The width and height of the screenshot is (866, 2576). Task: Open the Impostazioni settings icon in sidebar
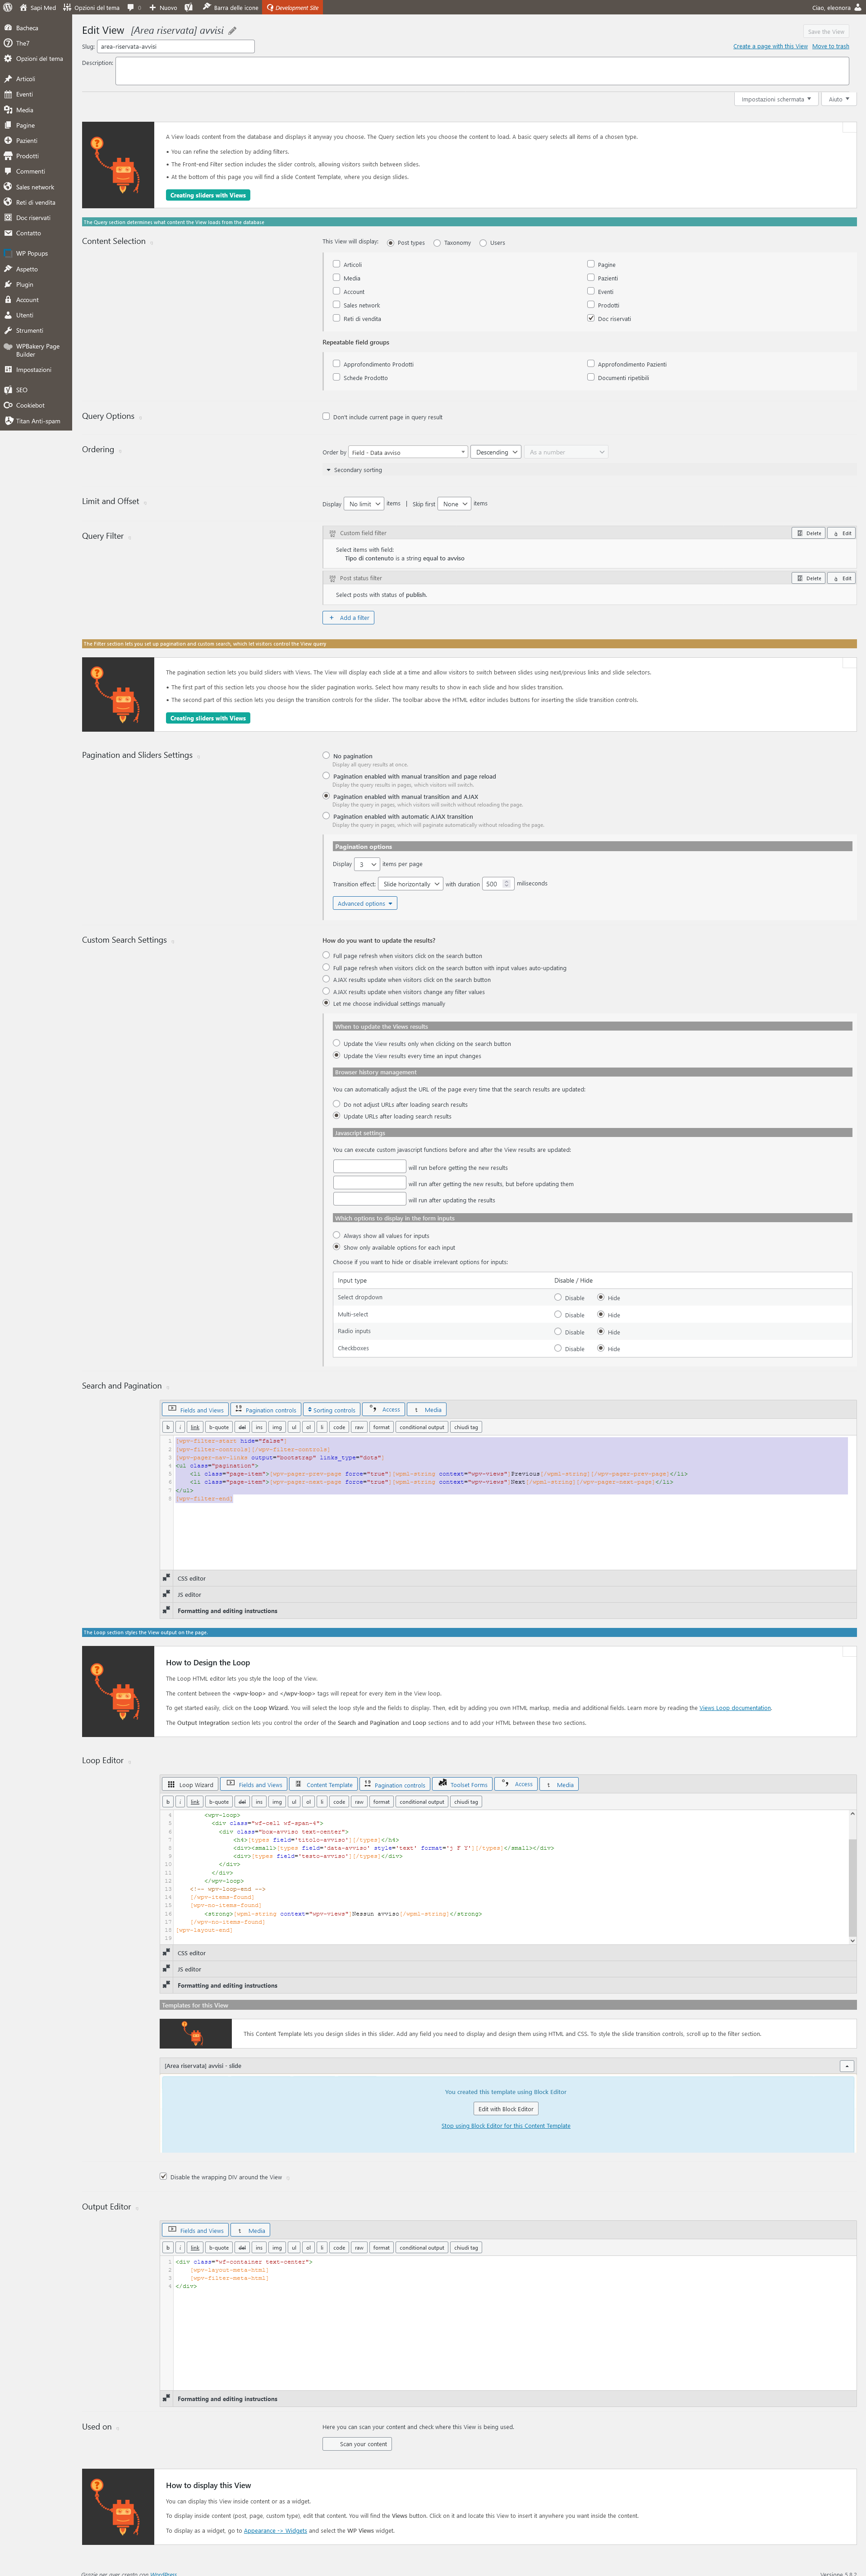tap(8, 370)
